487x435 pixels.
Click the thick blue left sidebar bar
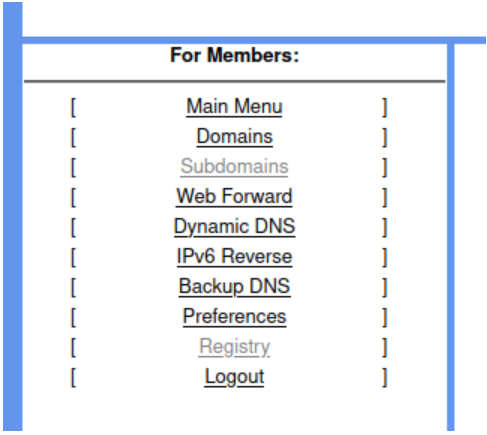tap(13, 217)
